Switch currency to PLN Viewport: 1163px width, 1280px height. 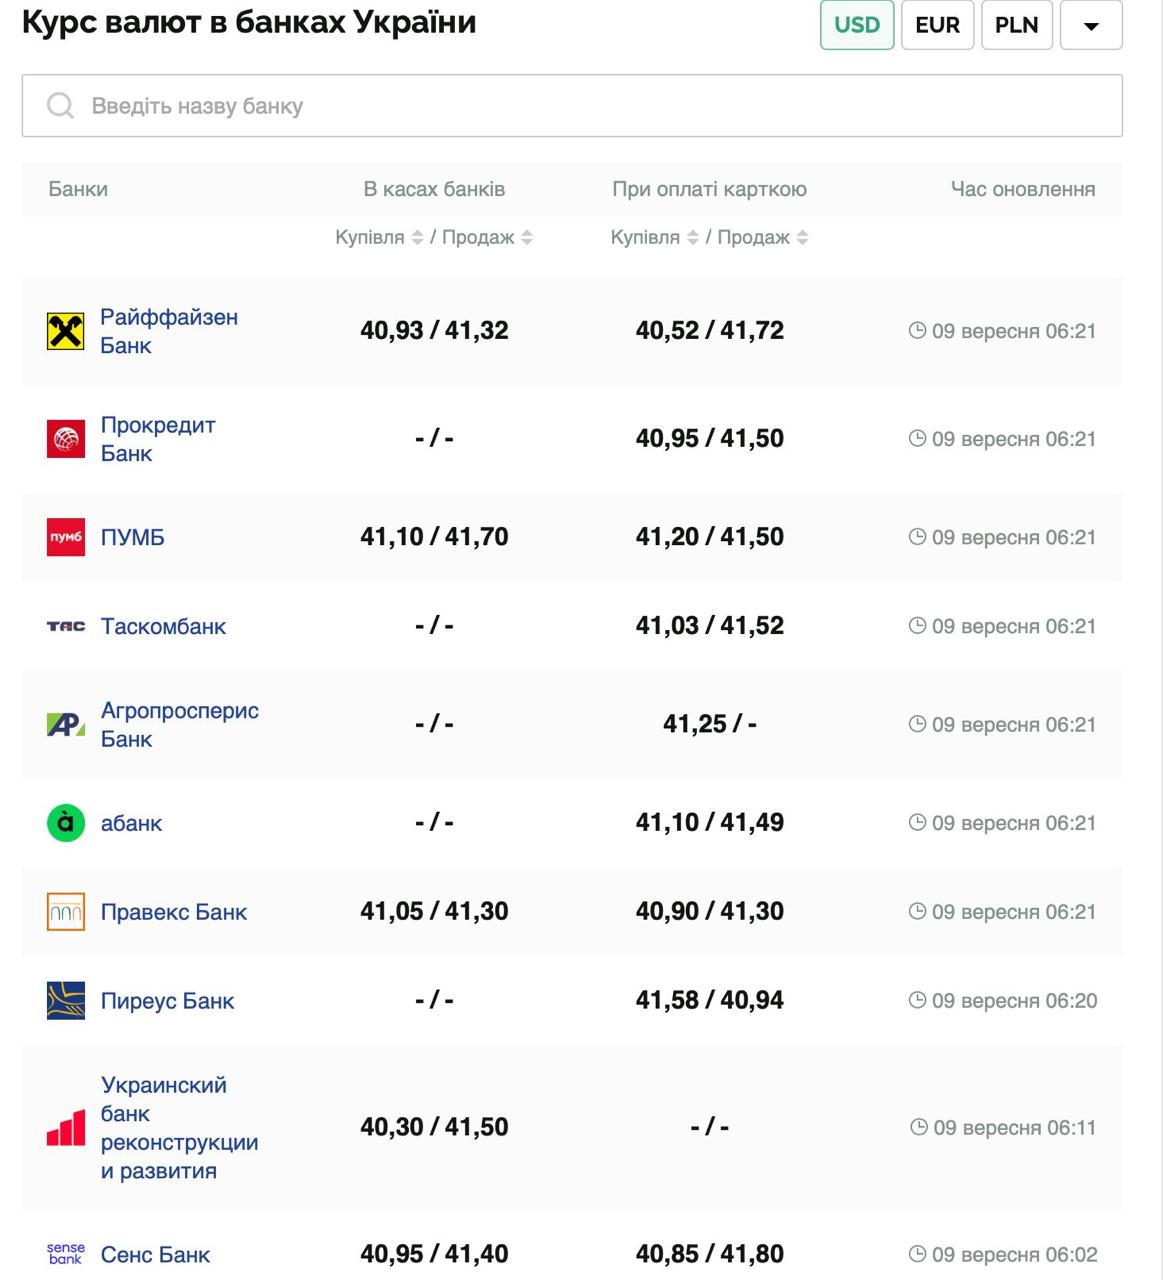(1016, 25)
